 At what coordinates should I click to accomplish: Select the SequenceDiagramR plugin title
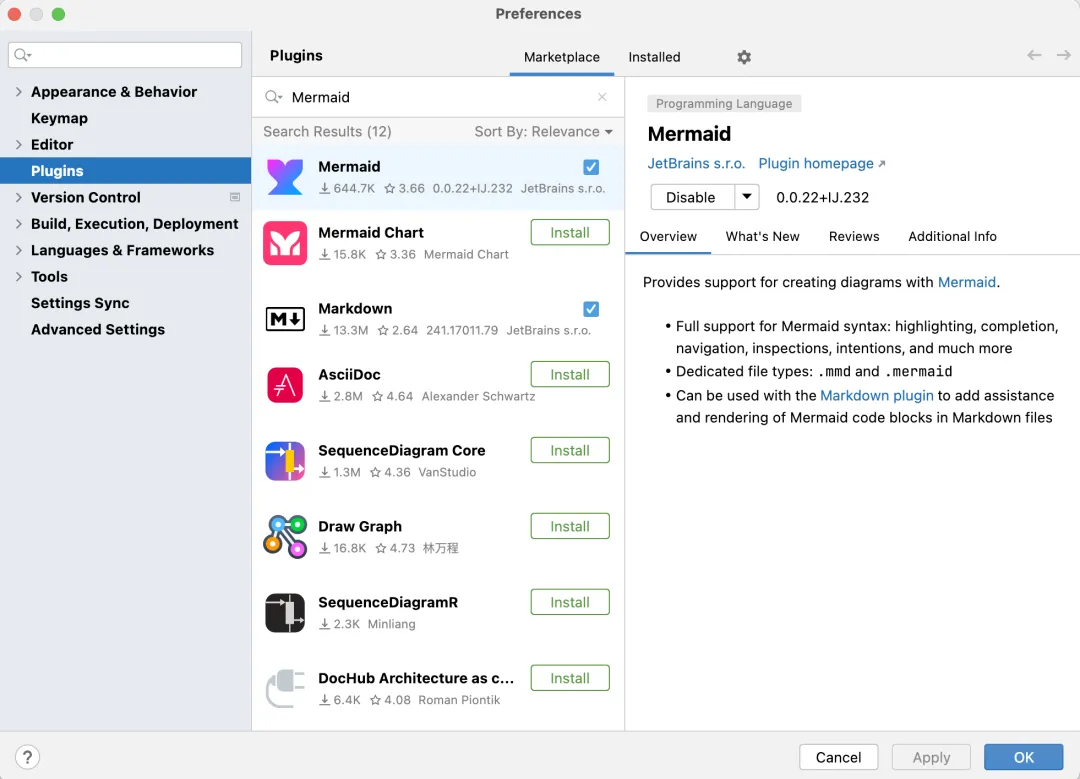tap(388, 602)
